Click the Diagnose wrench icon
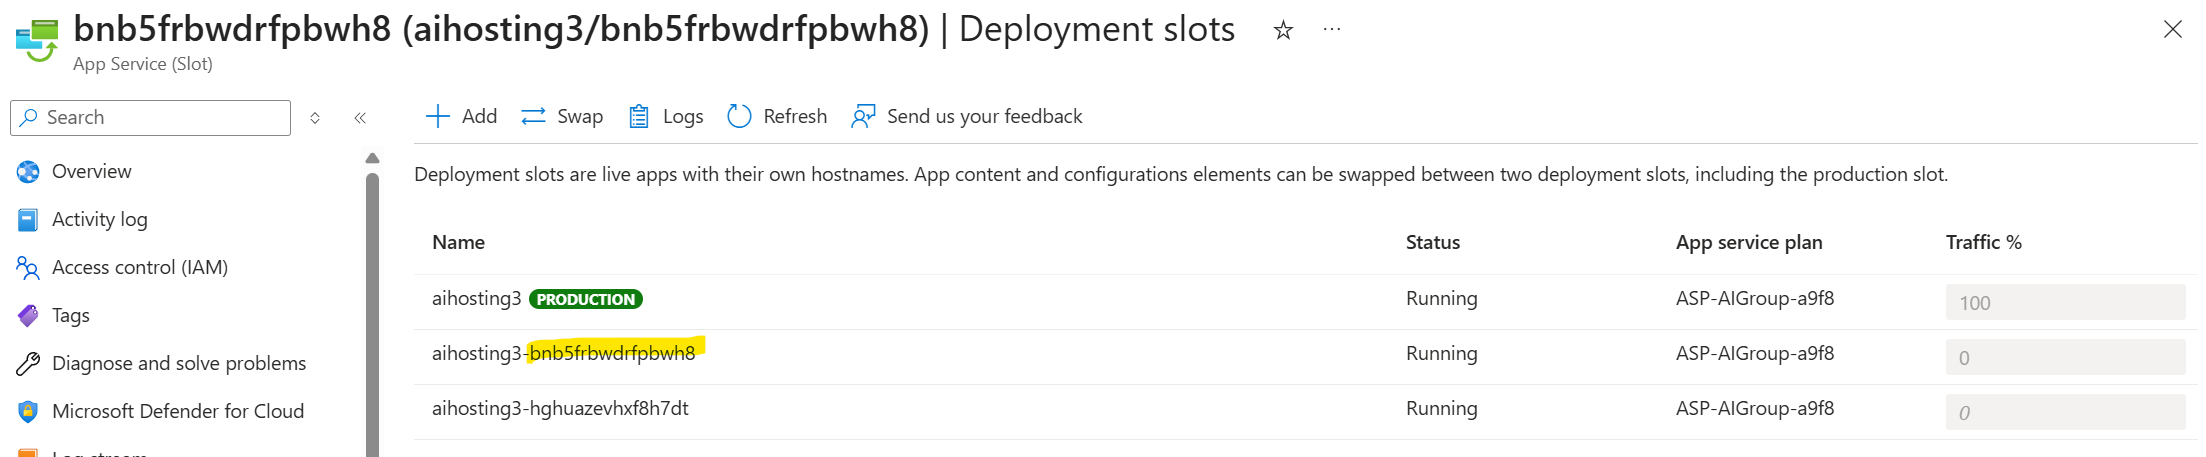 pos(28,364)
